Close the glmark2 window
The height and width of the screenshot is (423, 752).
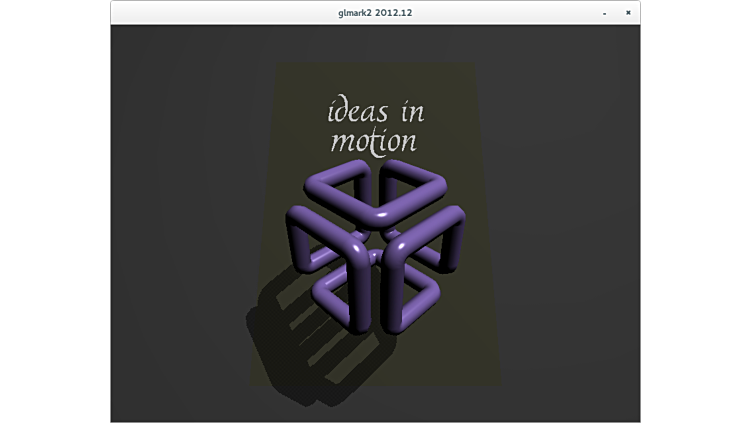(x=628, y=12)
